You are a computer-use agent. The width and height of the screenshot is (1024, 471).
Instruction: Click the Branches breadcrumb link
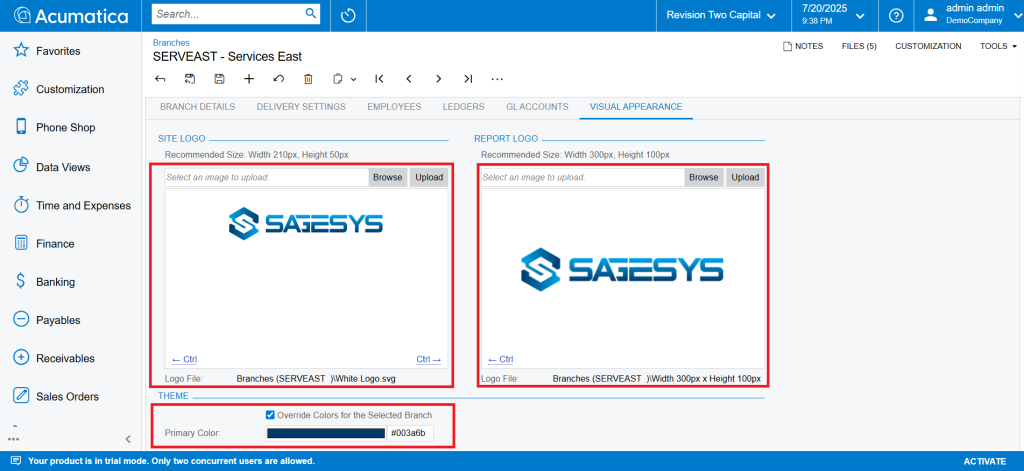[x=171, y=43]
